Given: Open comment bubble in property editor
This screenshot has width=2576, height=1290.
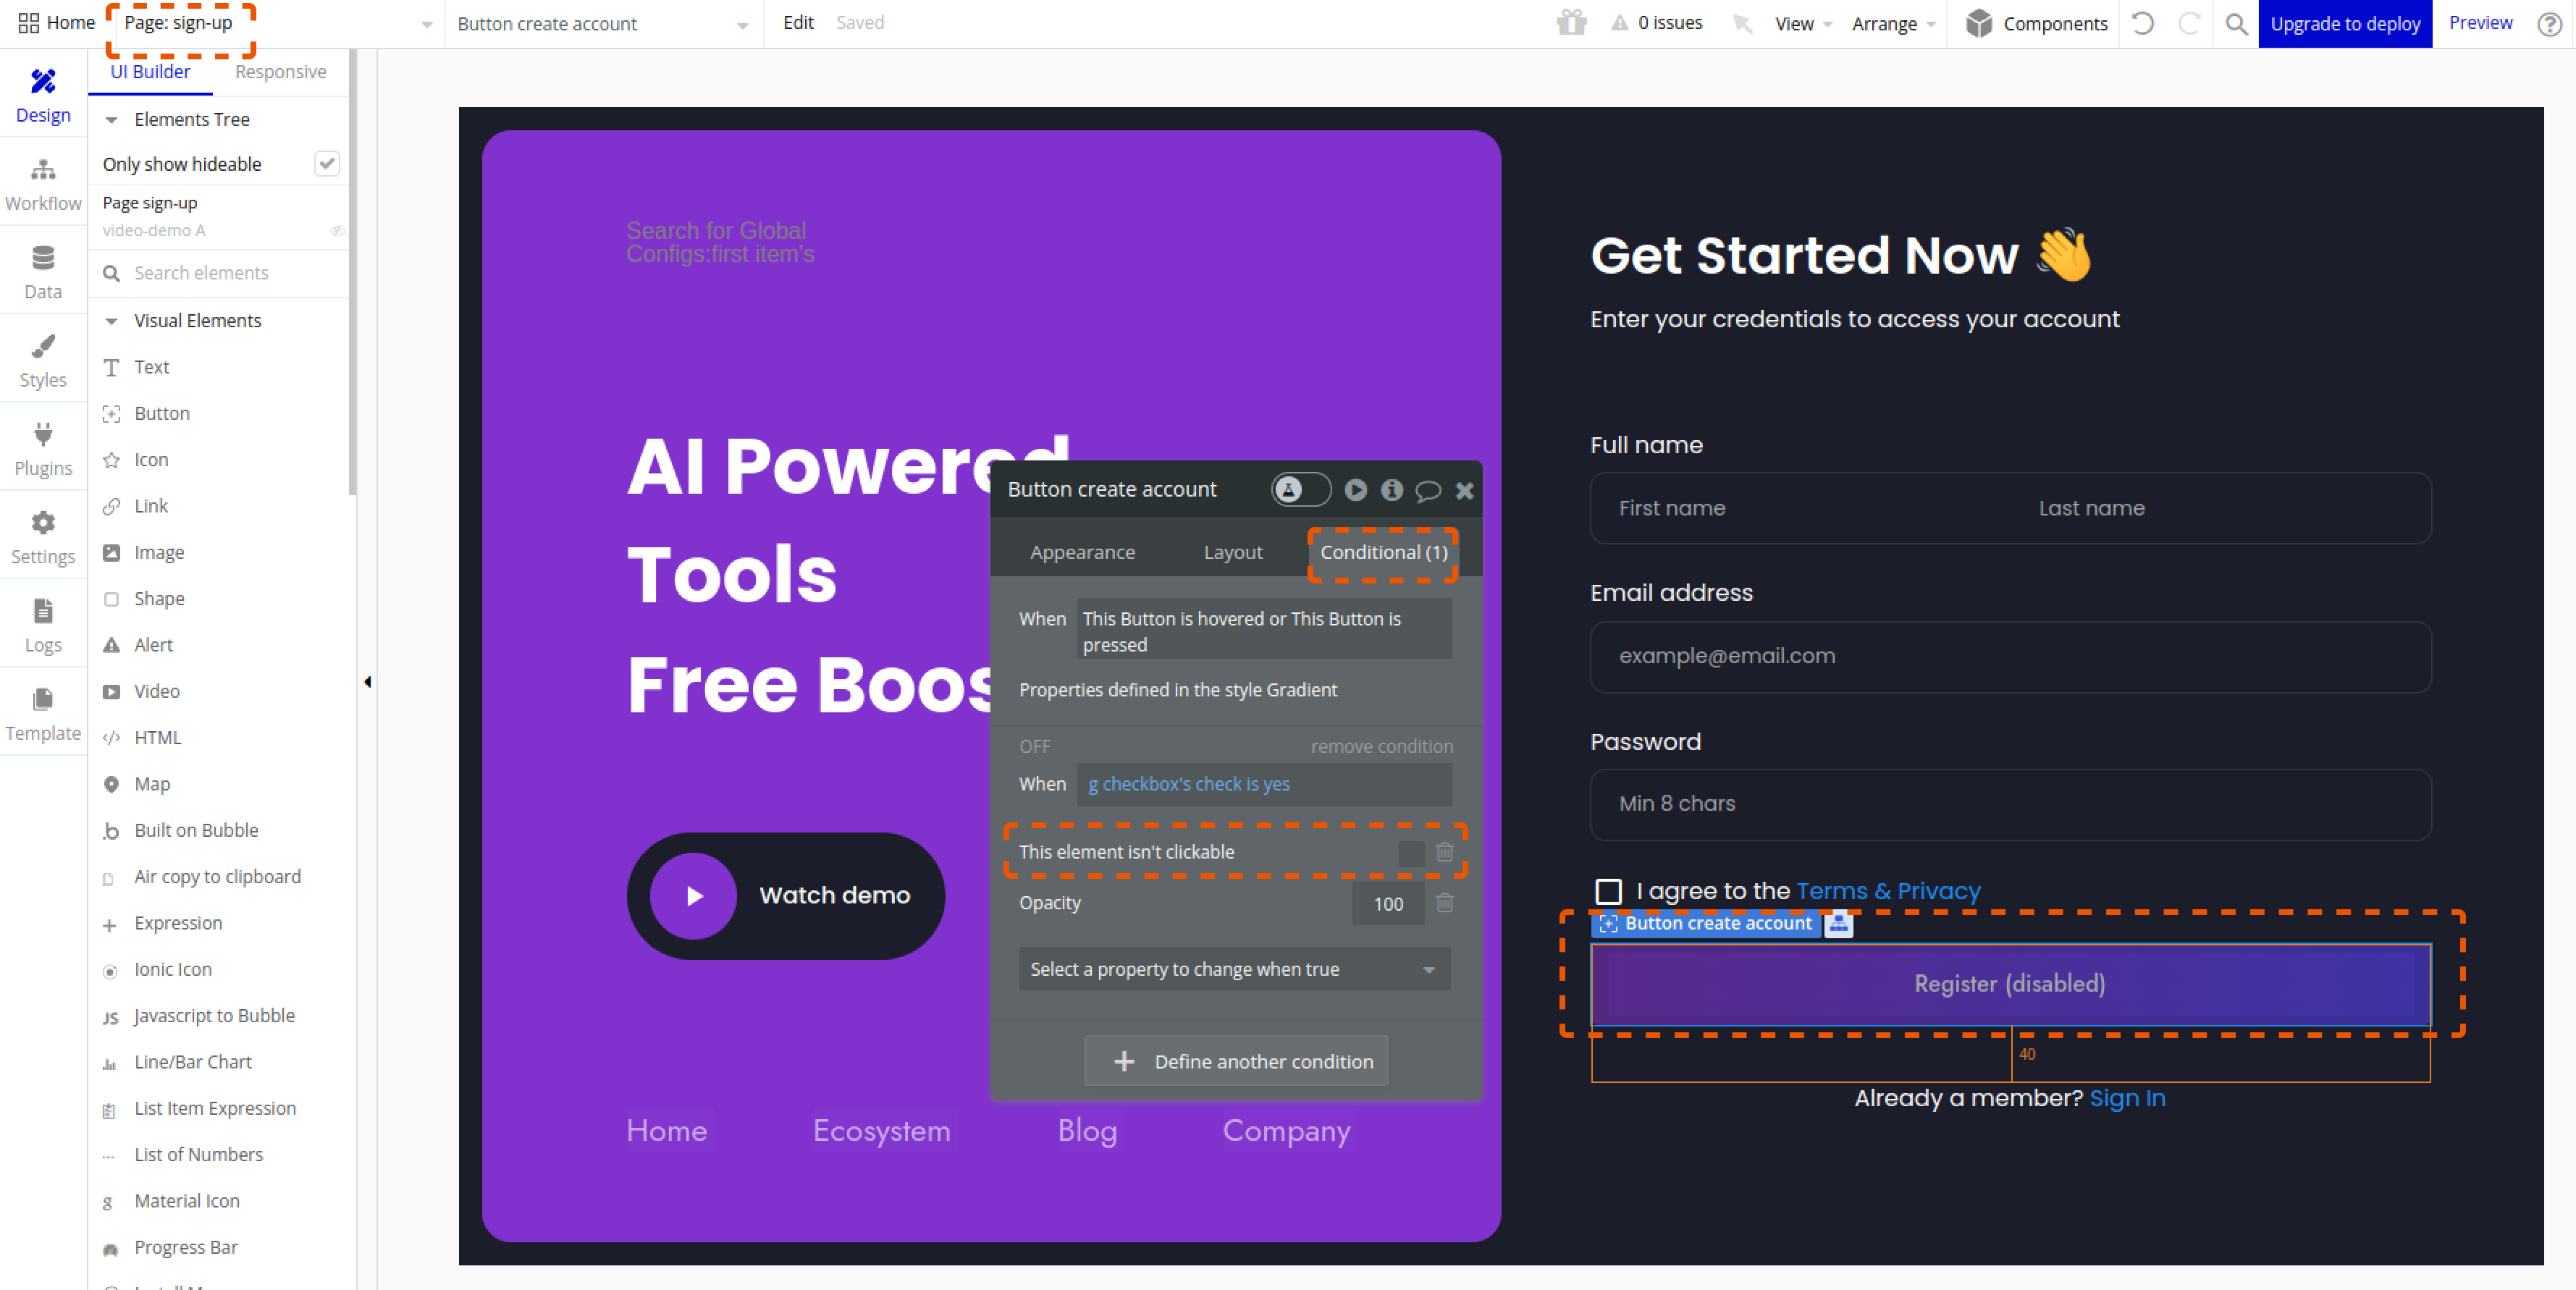Looking at the screenshot, I should pos(1428,490).
